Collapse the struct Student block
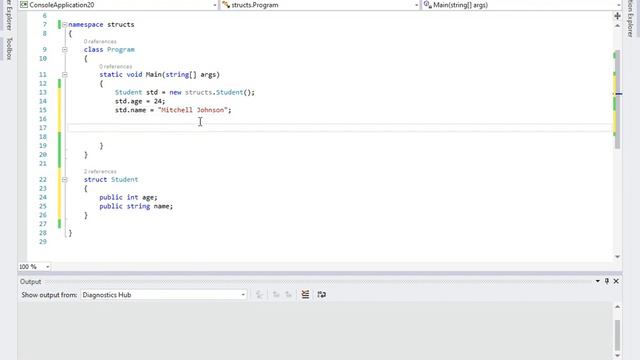The width and height of the screenshot is (640, 360). [64, 180]
